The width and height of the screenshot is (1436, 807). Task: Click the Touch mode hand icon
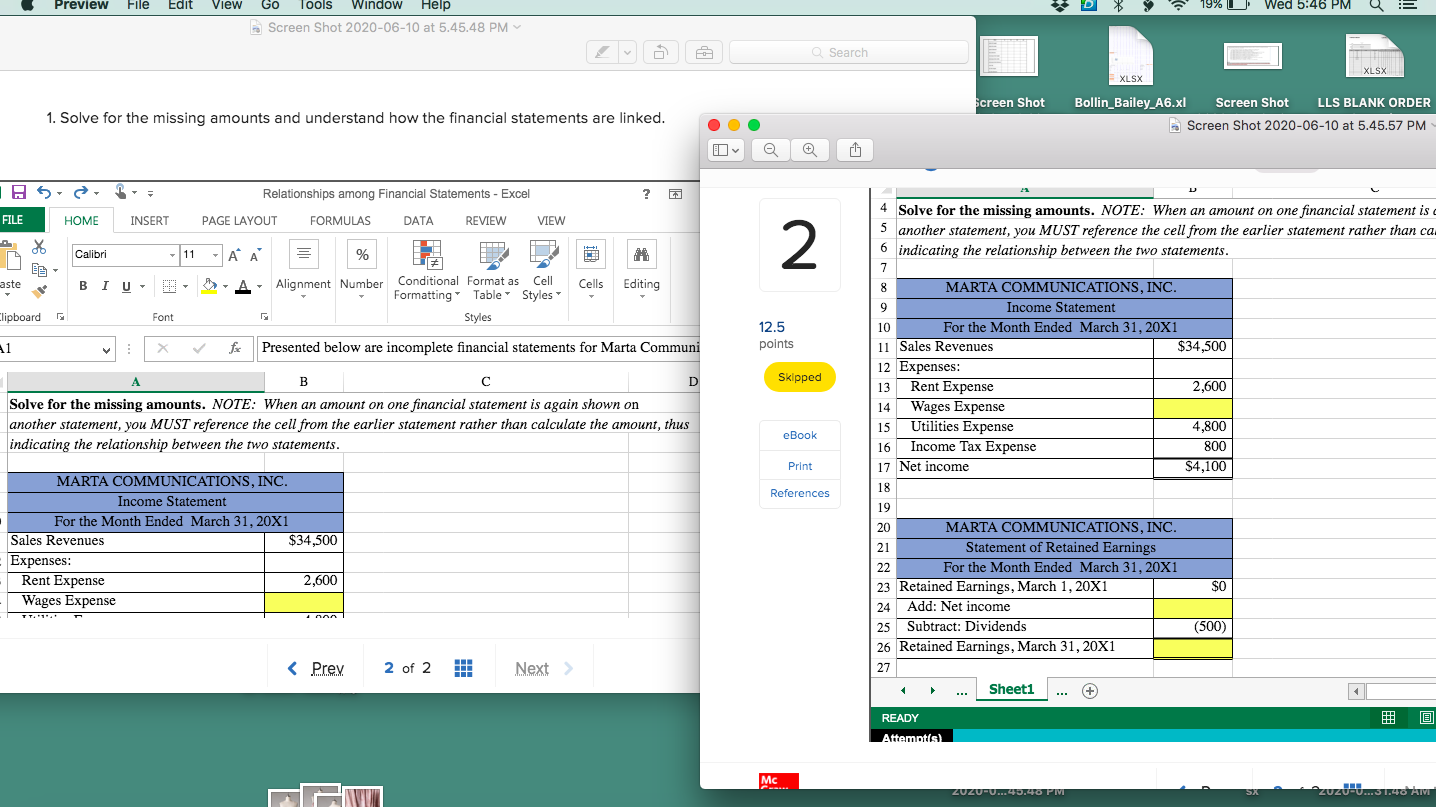click(122, 192)
